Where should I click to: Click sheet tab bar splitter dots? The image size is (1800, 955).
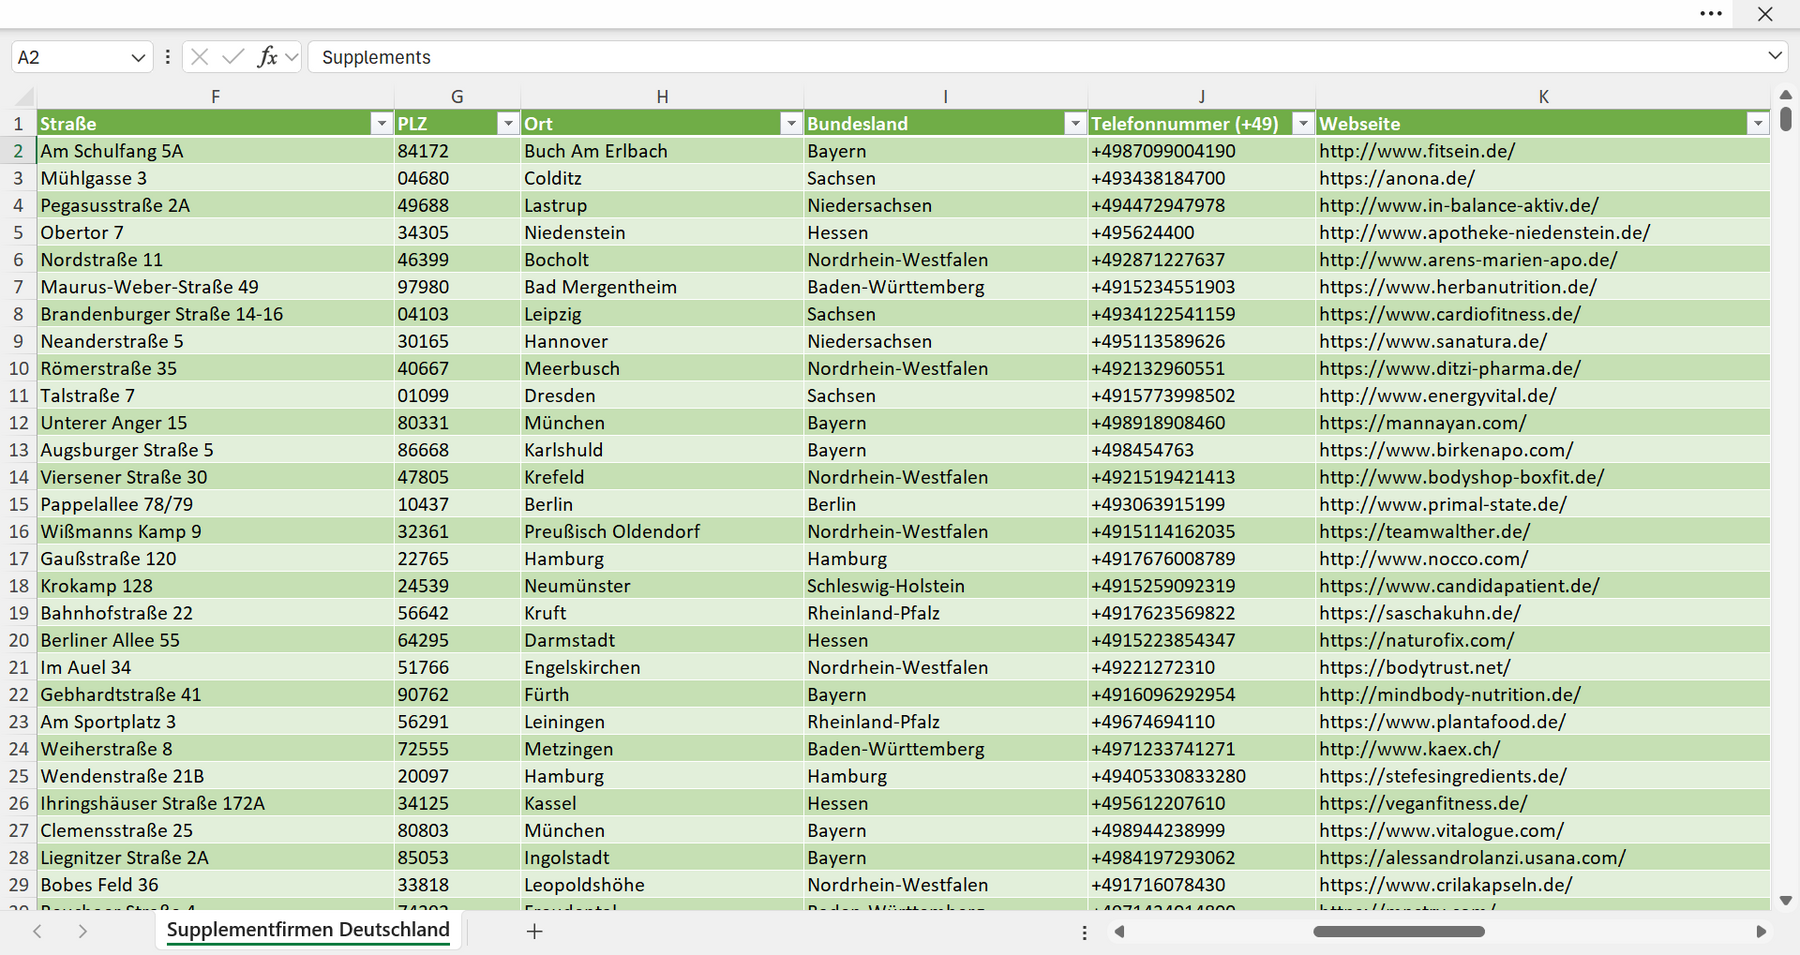(1084, 932)
